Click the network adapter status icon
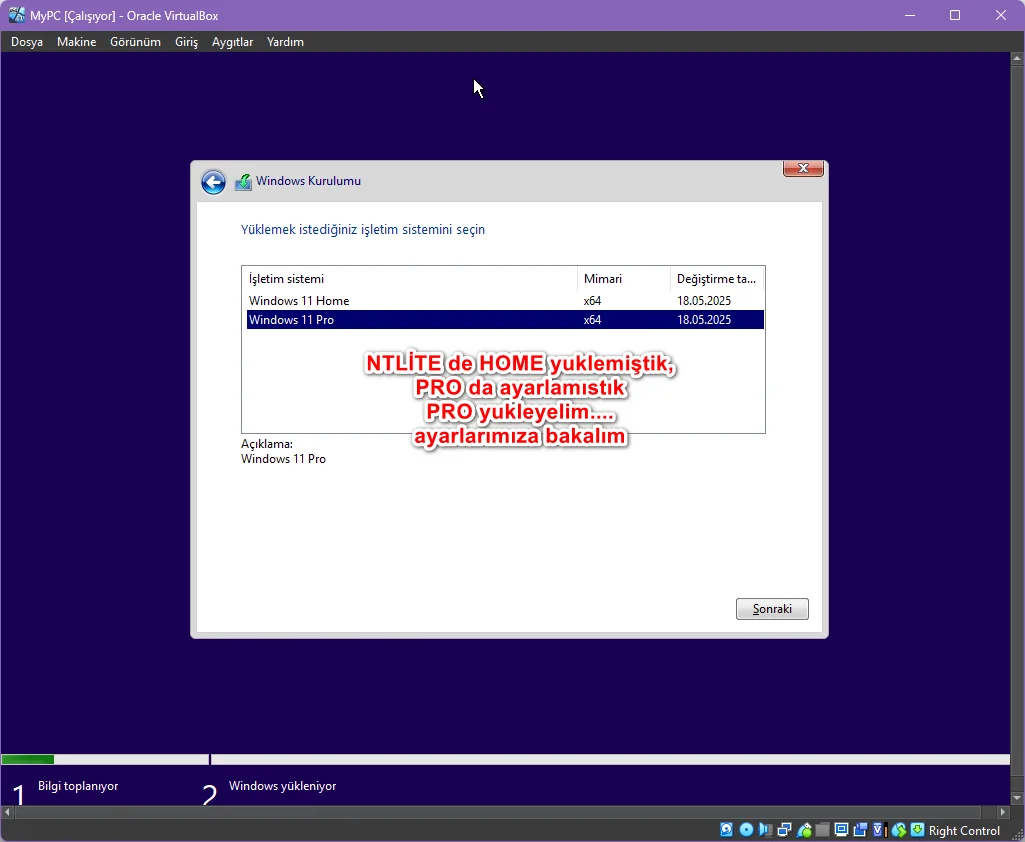This screenshot has width=1025, height=842. [x=784, y=830]
